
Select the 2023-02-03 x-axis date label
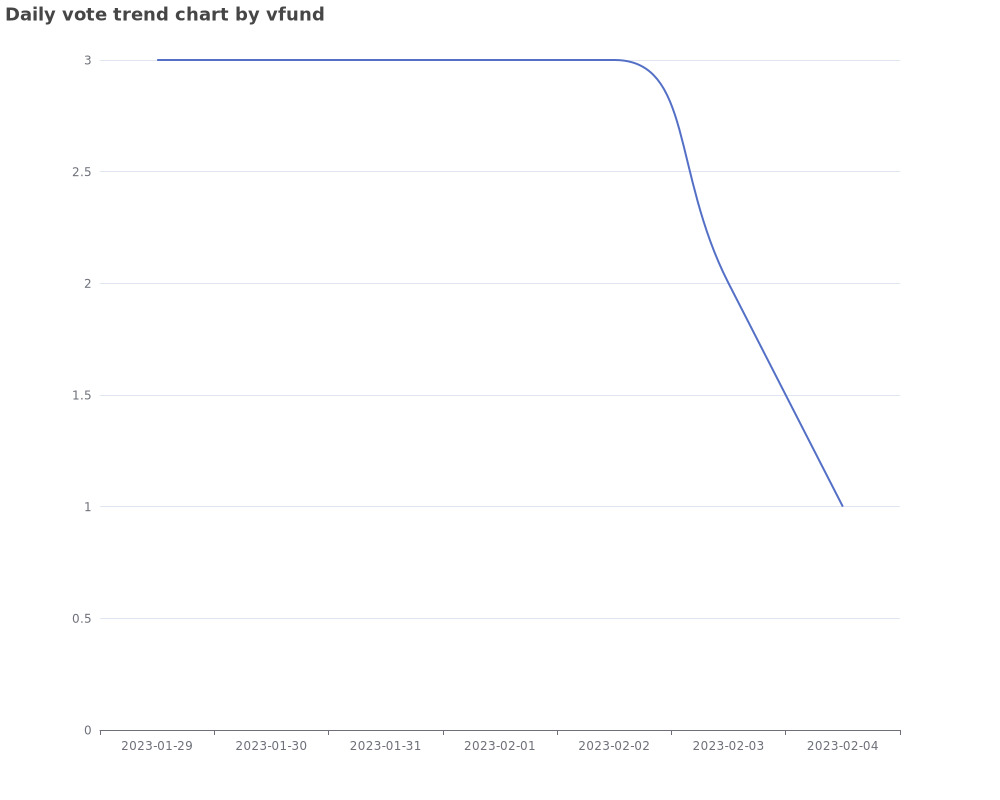tap(728, 746)
